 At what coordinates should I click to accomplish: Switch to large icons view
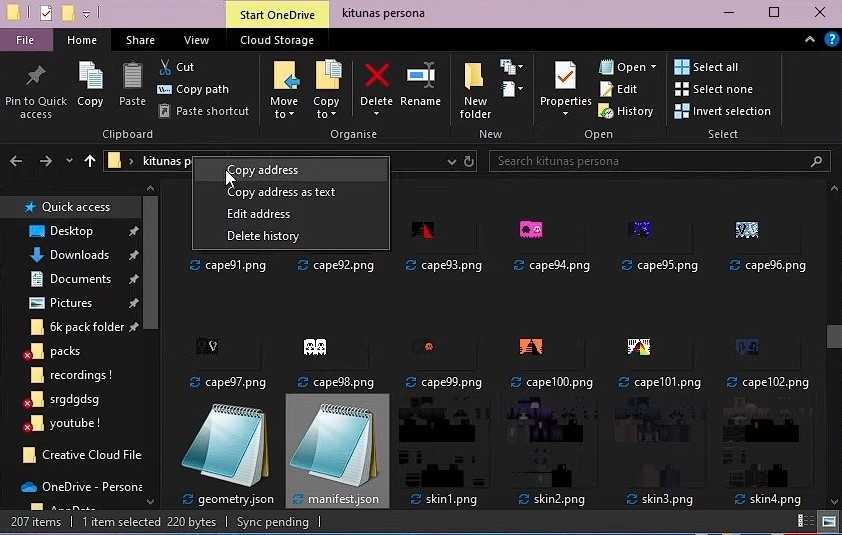(829, 521)
